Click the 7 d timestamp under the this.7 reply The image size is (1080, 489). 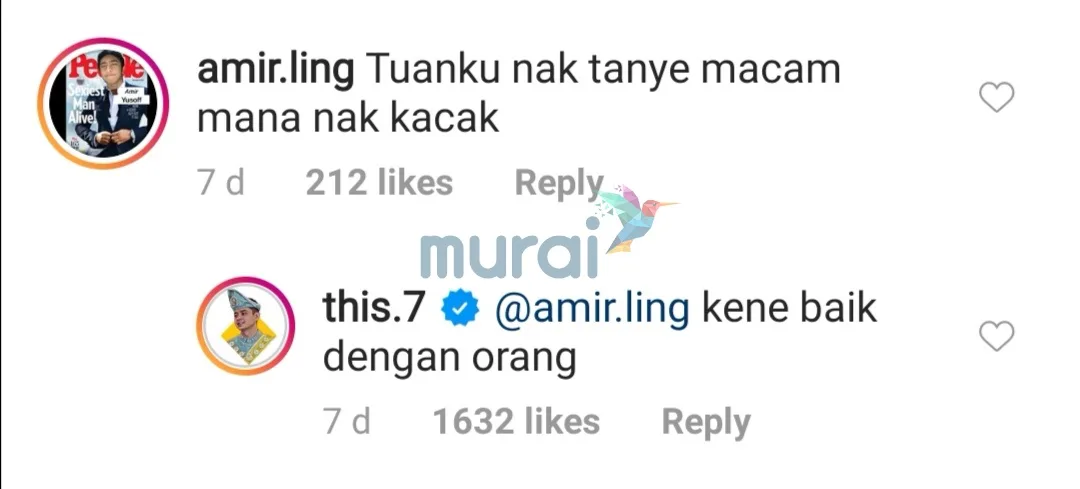click(347, 422)
